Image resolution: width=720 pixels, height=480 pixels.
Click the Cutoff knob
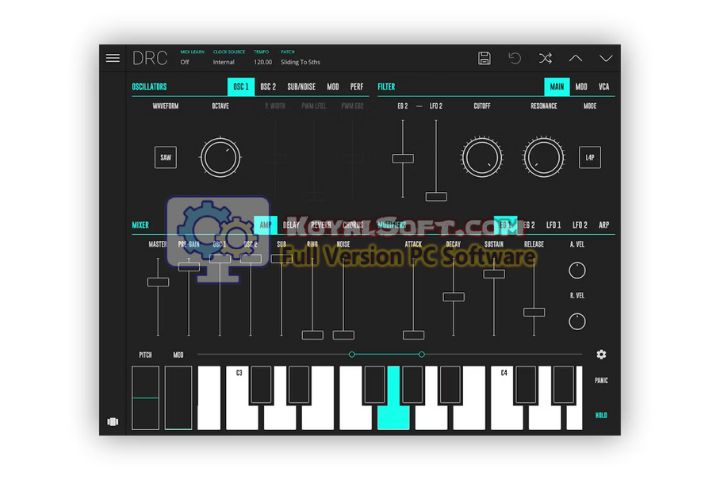pos(482,157)
